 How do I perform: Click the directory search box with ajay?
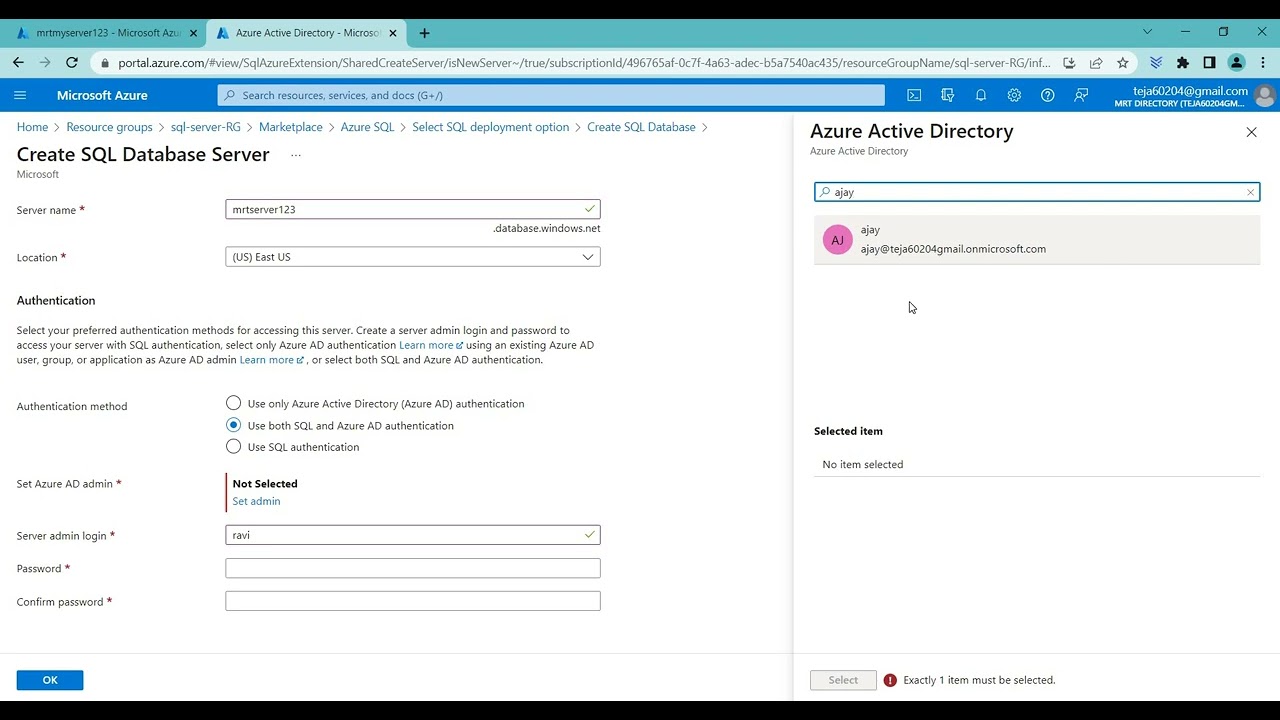point(1037,192)
